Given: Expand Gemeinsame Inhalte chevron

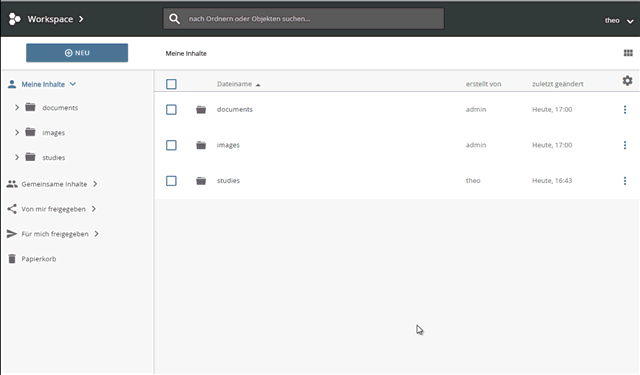Looking at the screenshot, I should coord(95,184).
